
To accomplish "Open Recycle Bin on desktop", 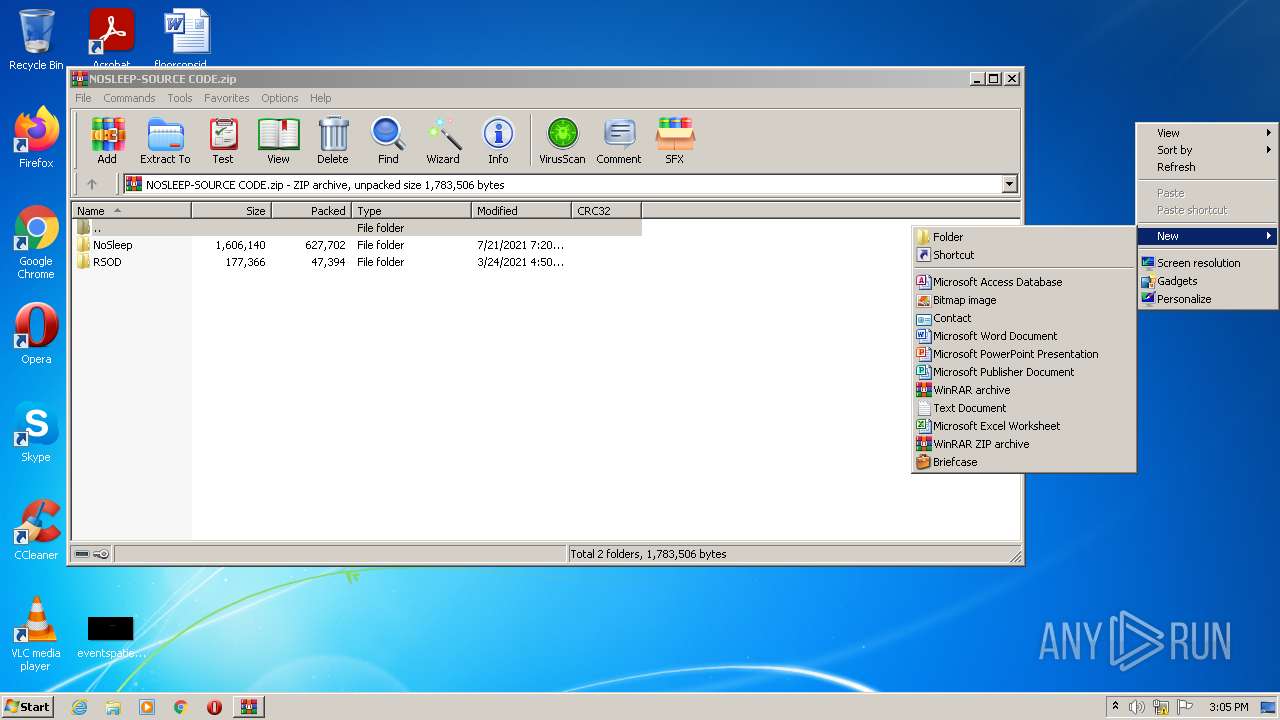I will point(36,40).
